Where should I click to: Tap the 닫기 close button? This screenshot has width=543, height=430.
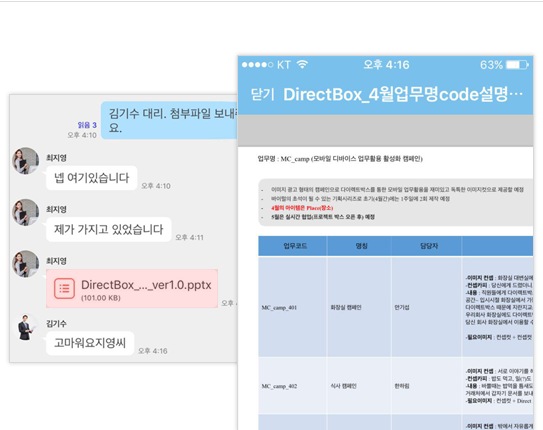[x=262, y=95]
